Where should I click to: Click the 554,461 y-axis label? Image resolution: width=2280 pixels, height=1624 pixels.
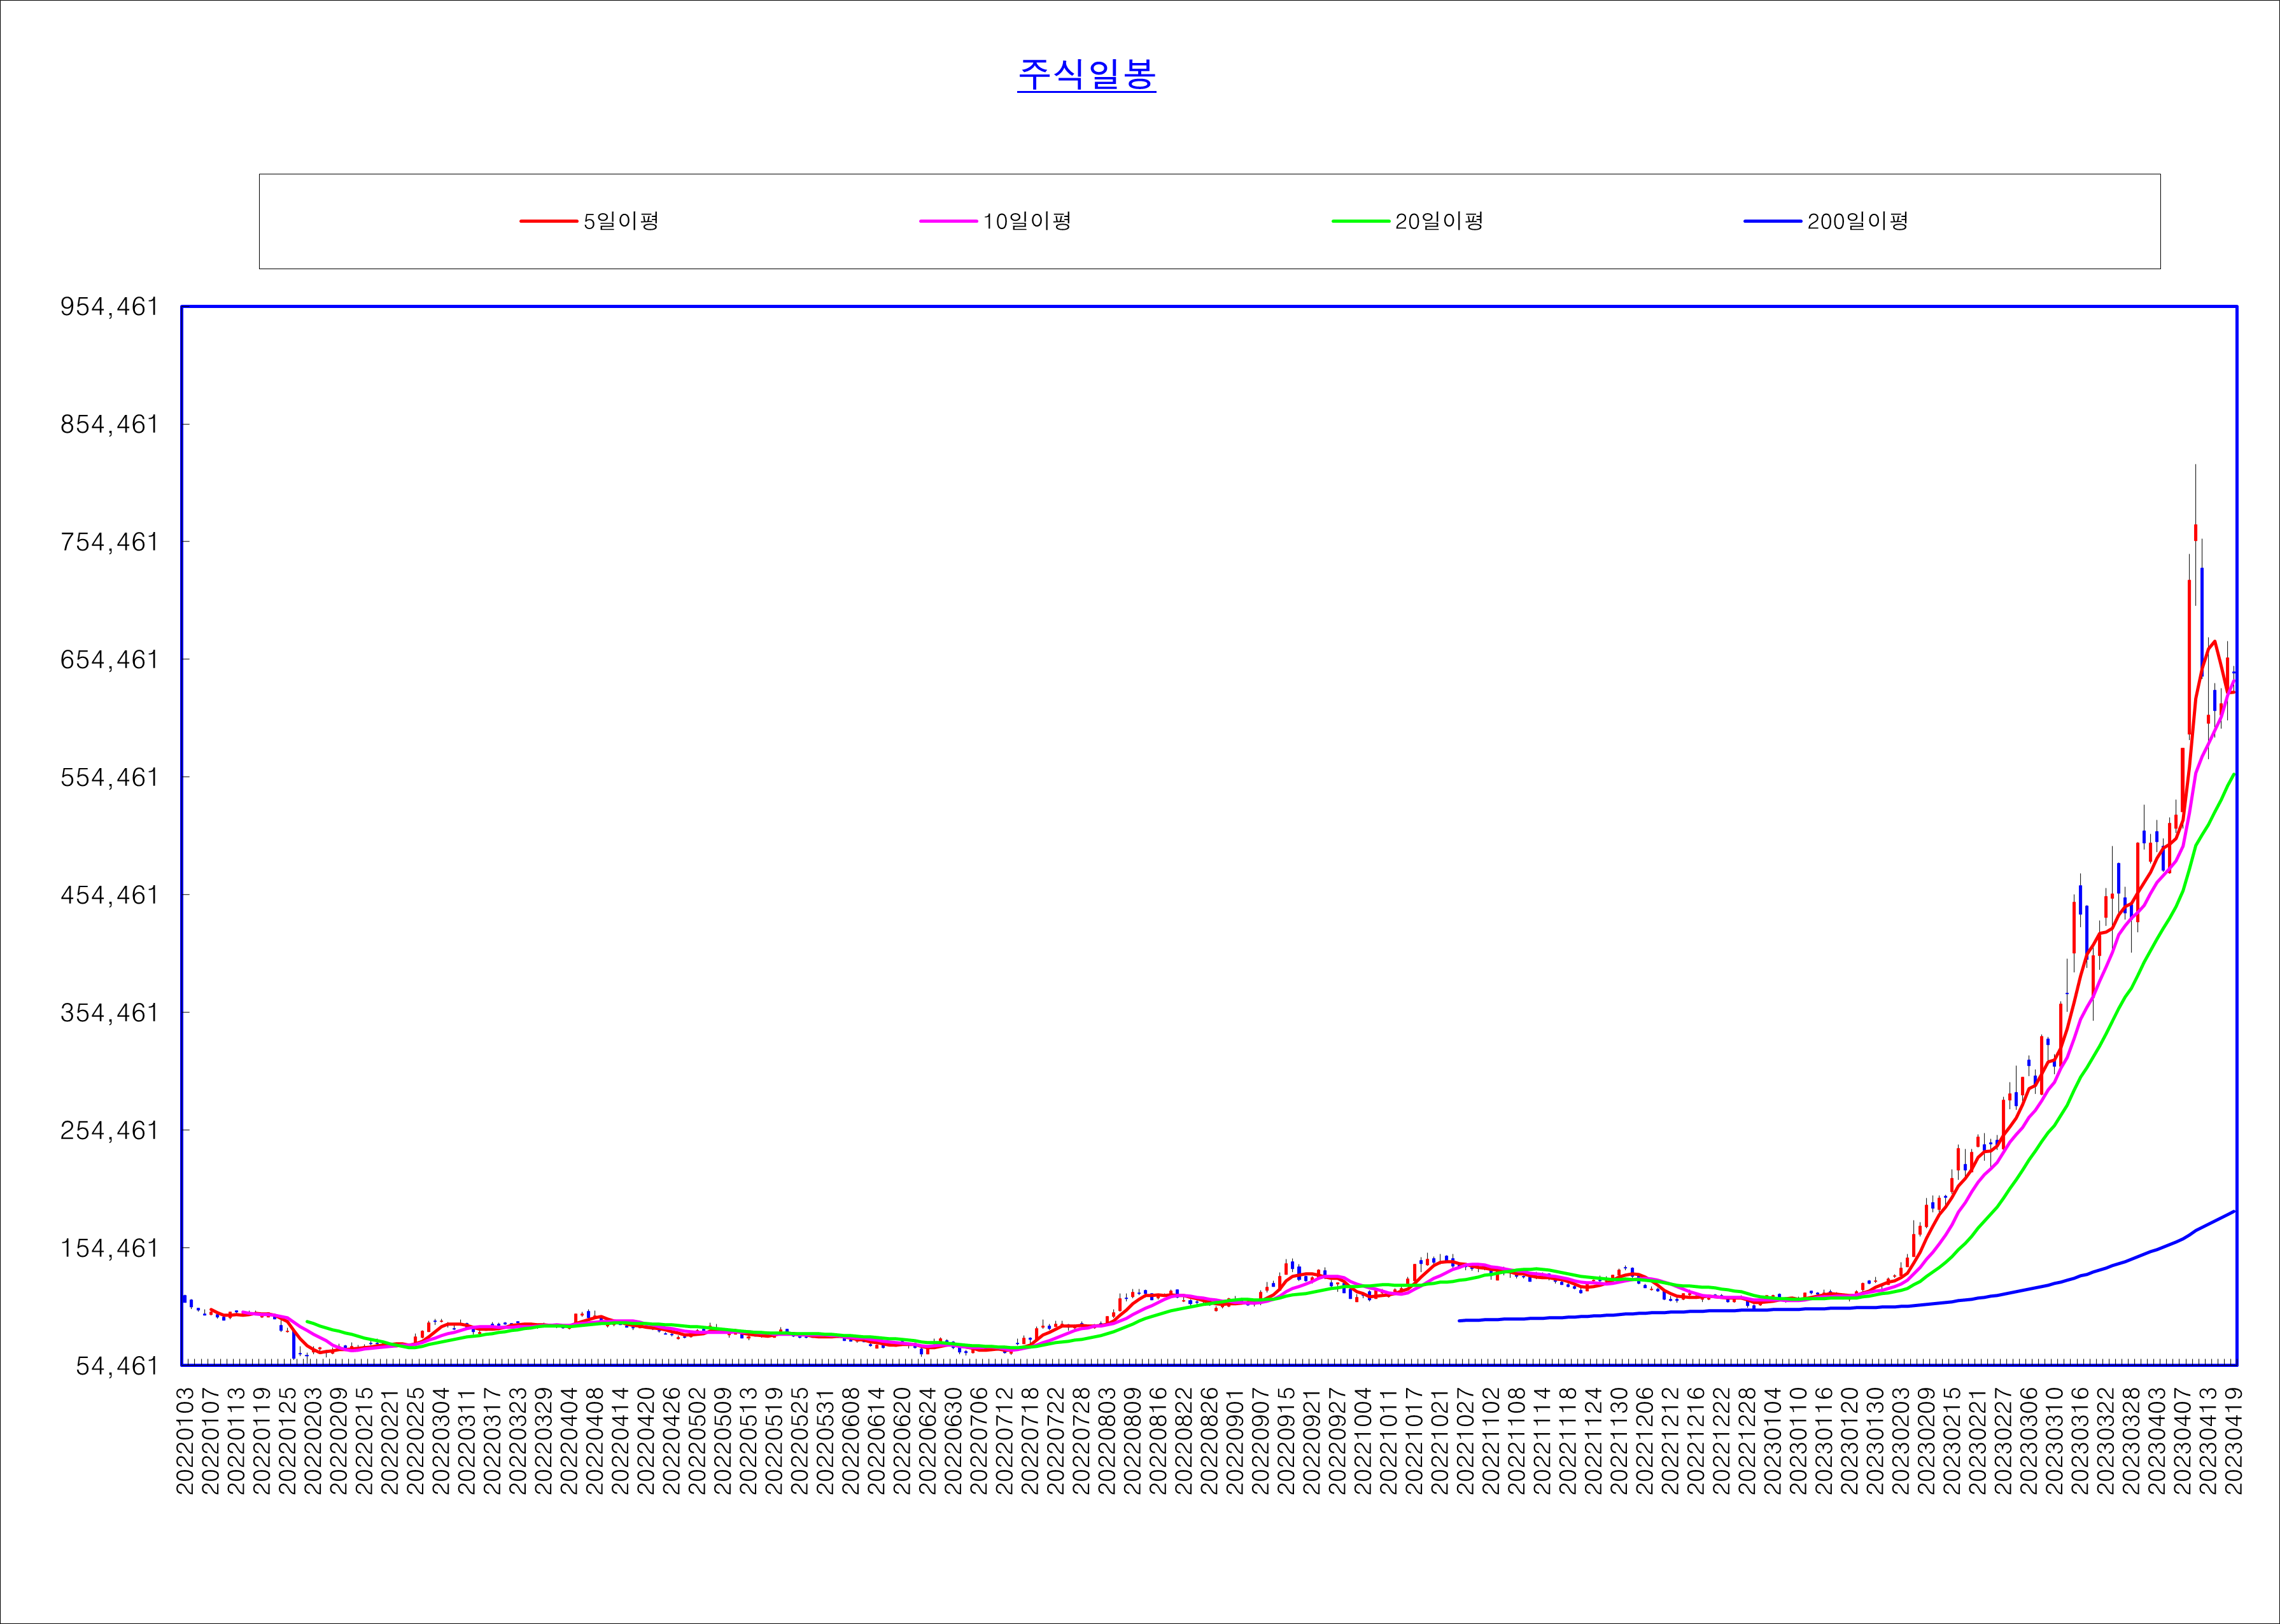point(110,777)
